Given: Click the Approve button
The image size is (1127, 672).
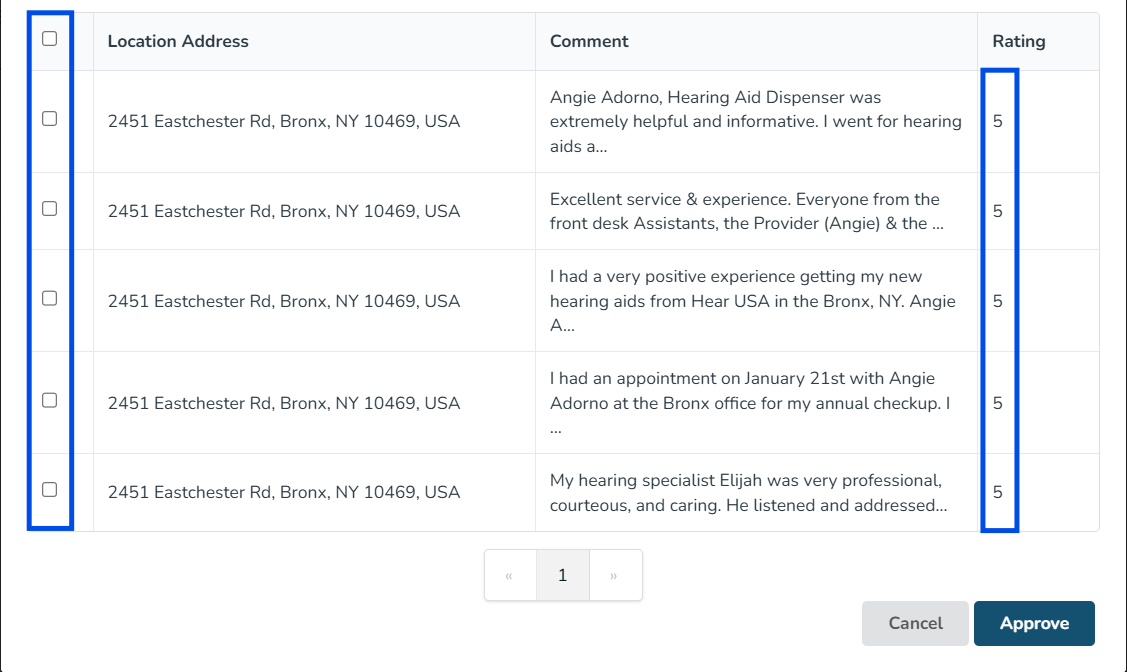Looking at the screenshot, I should click(x=1034, y=624).
